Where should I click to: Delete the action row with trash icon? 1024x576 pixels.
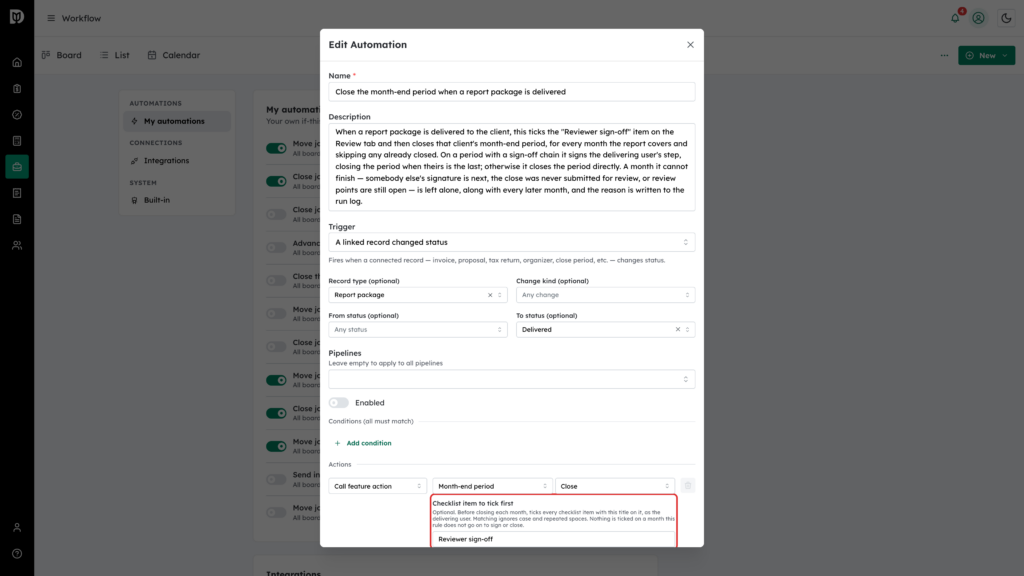click(688, 486)
